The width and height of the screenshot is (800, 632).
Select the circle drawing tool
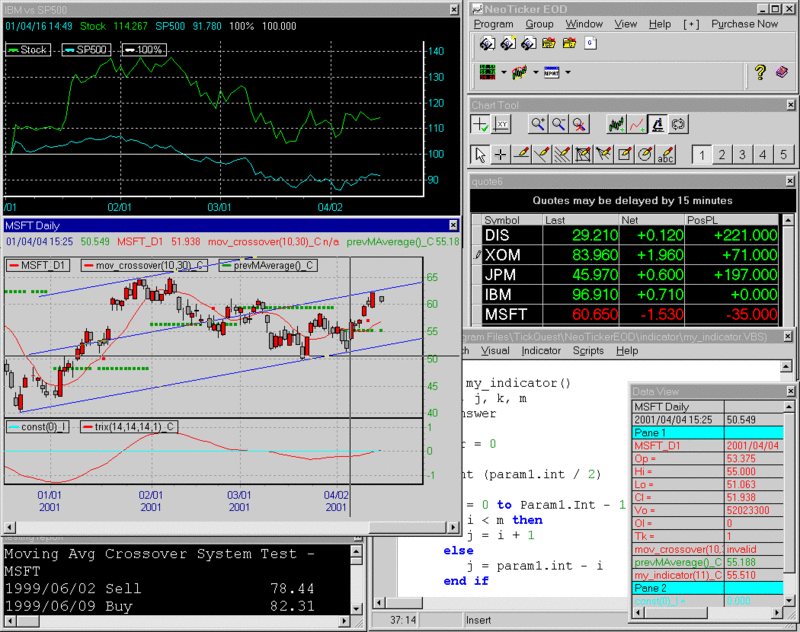645,155
